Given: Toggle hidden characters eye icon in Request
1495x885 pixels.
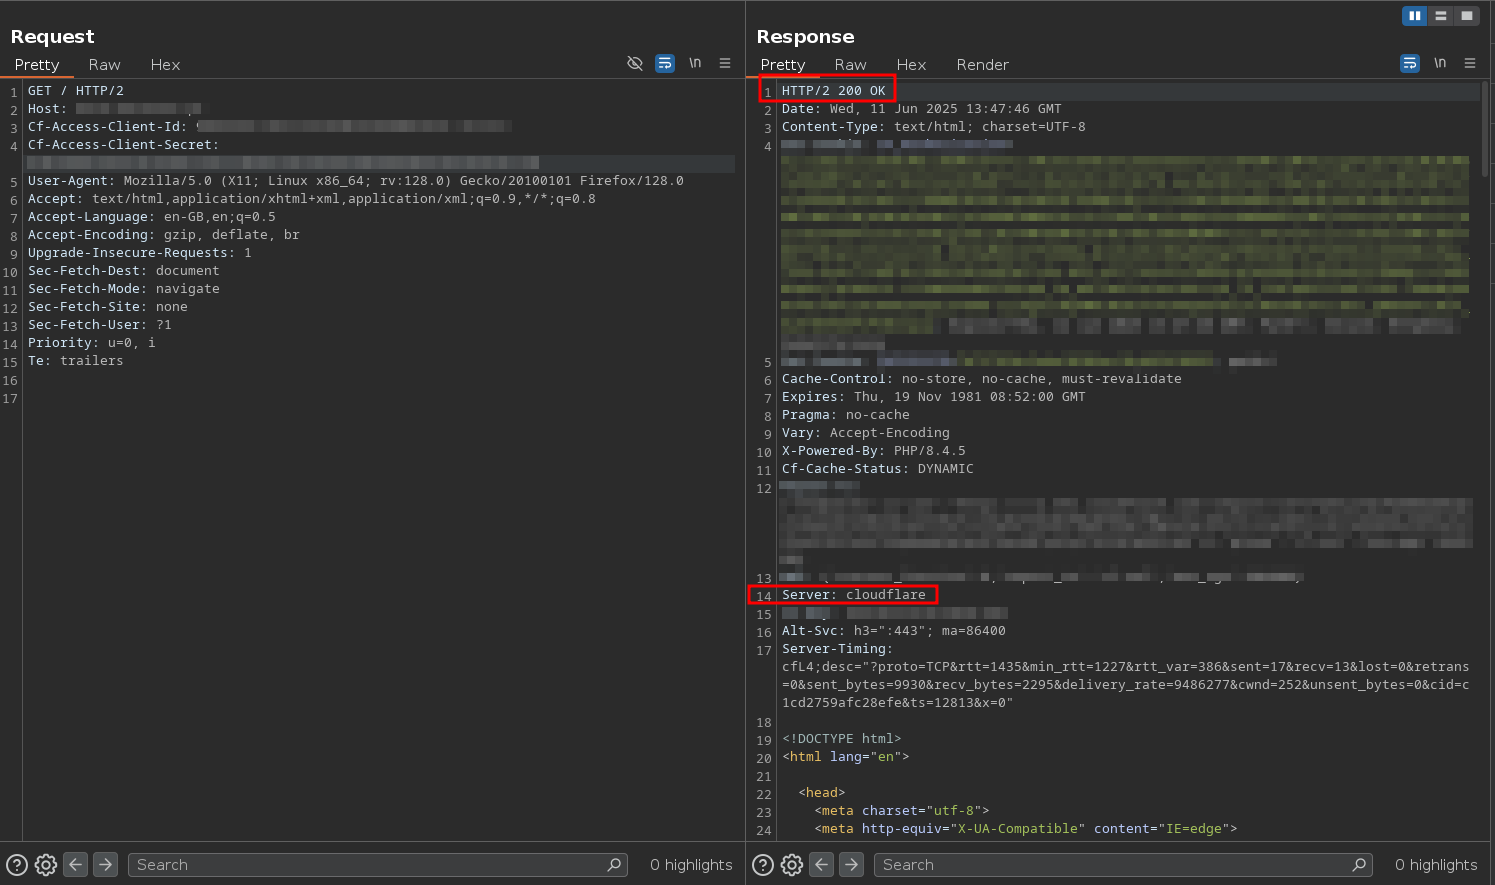Looking at the screenshot, I should [x=635, y=63].
